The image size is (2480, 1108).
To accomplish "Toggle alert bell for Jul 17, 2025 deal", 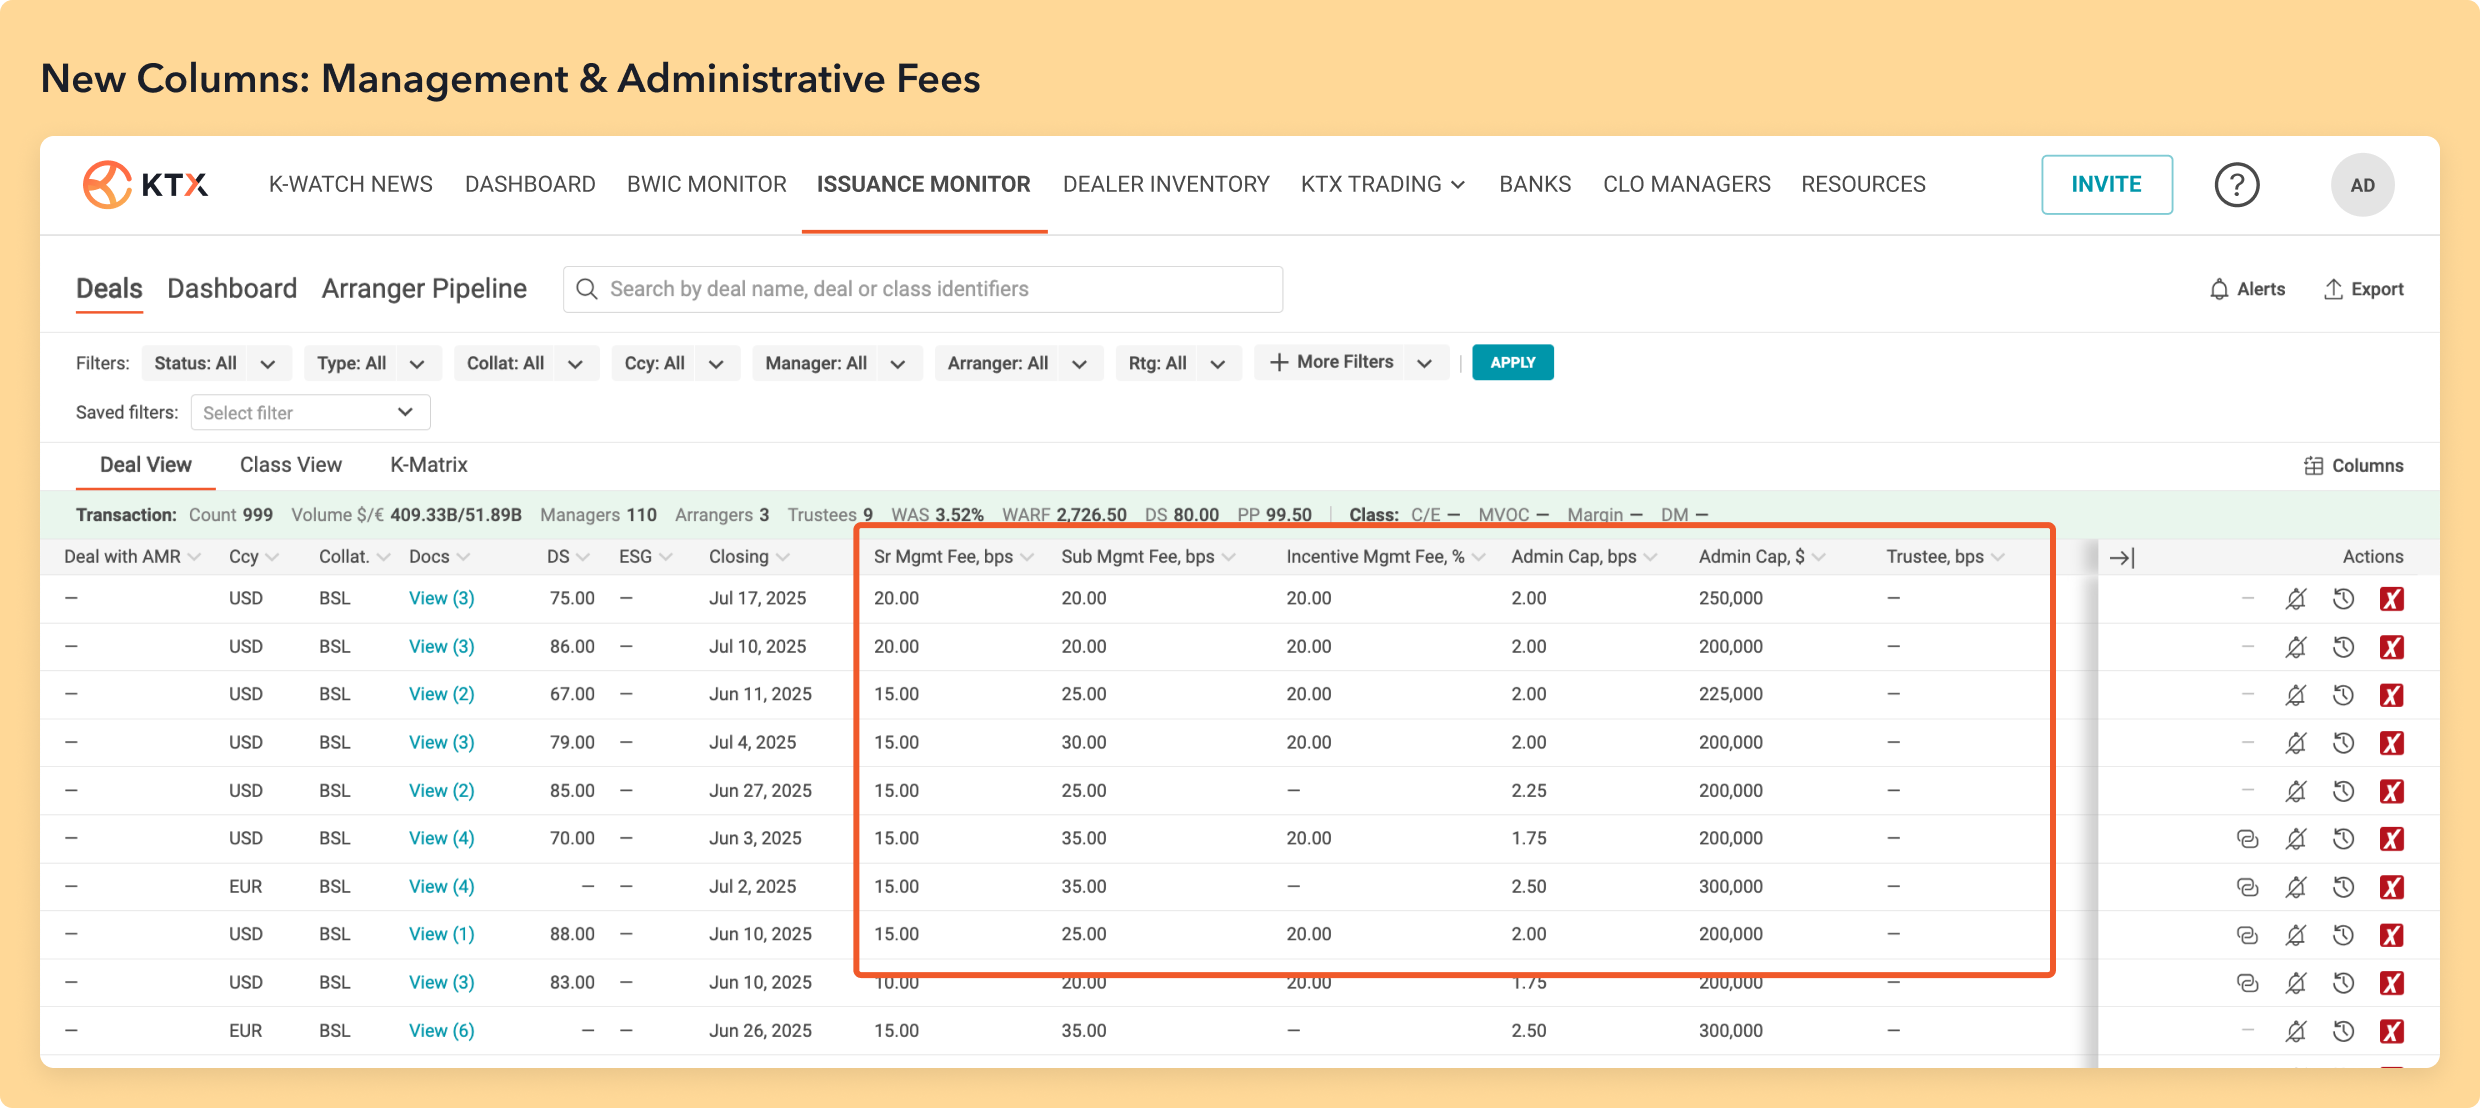I will [2296, 599].
